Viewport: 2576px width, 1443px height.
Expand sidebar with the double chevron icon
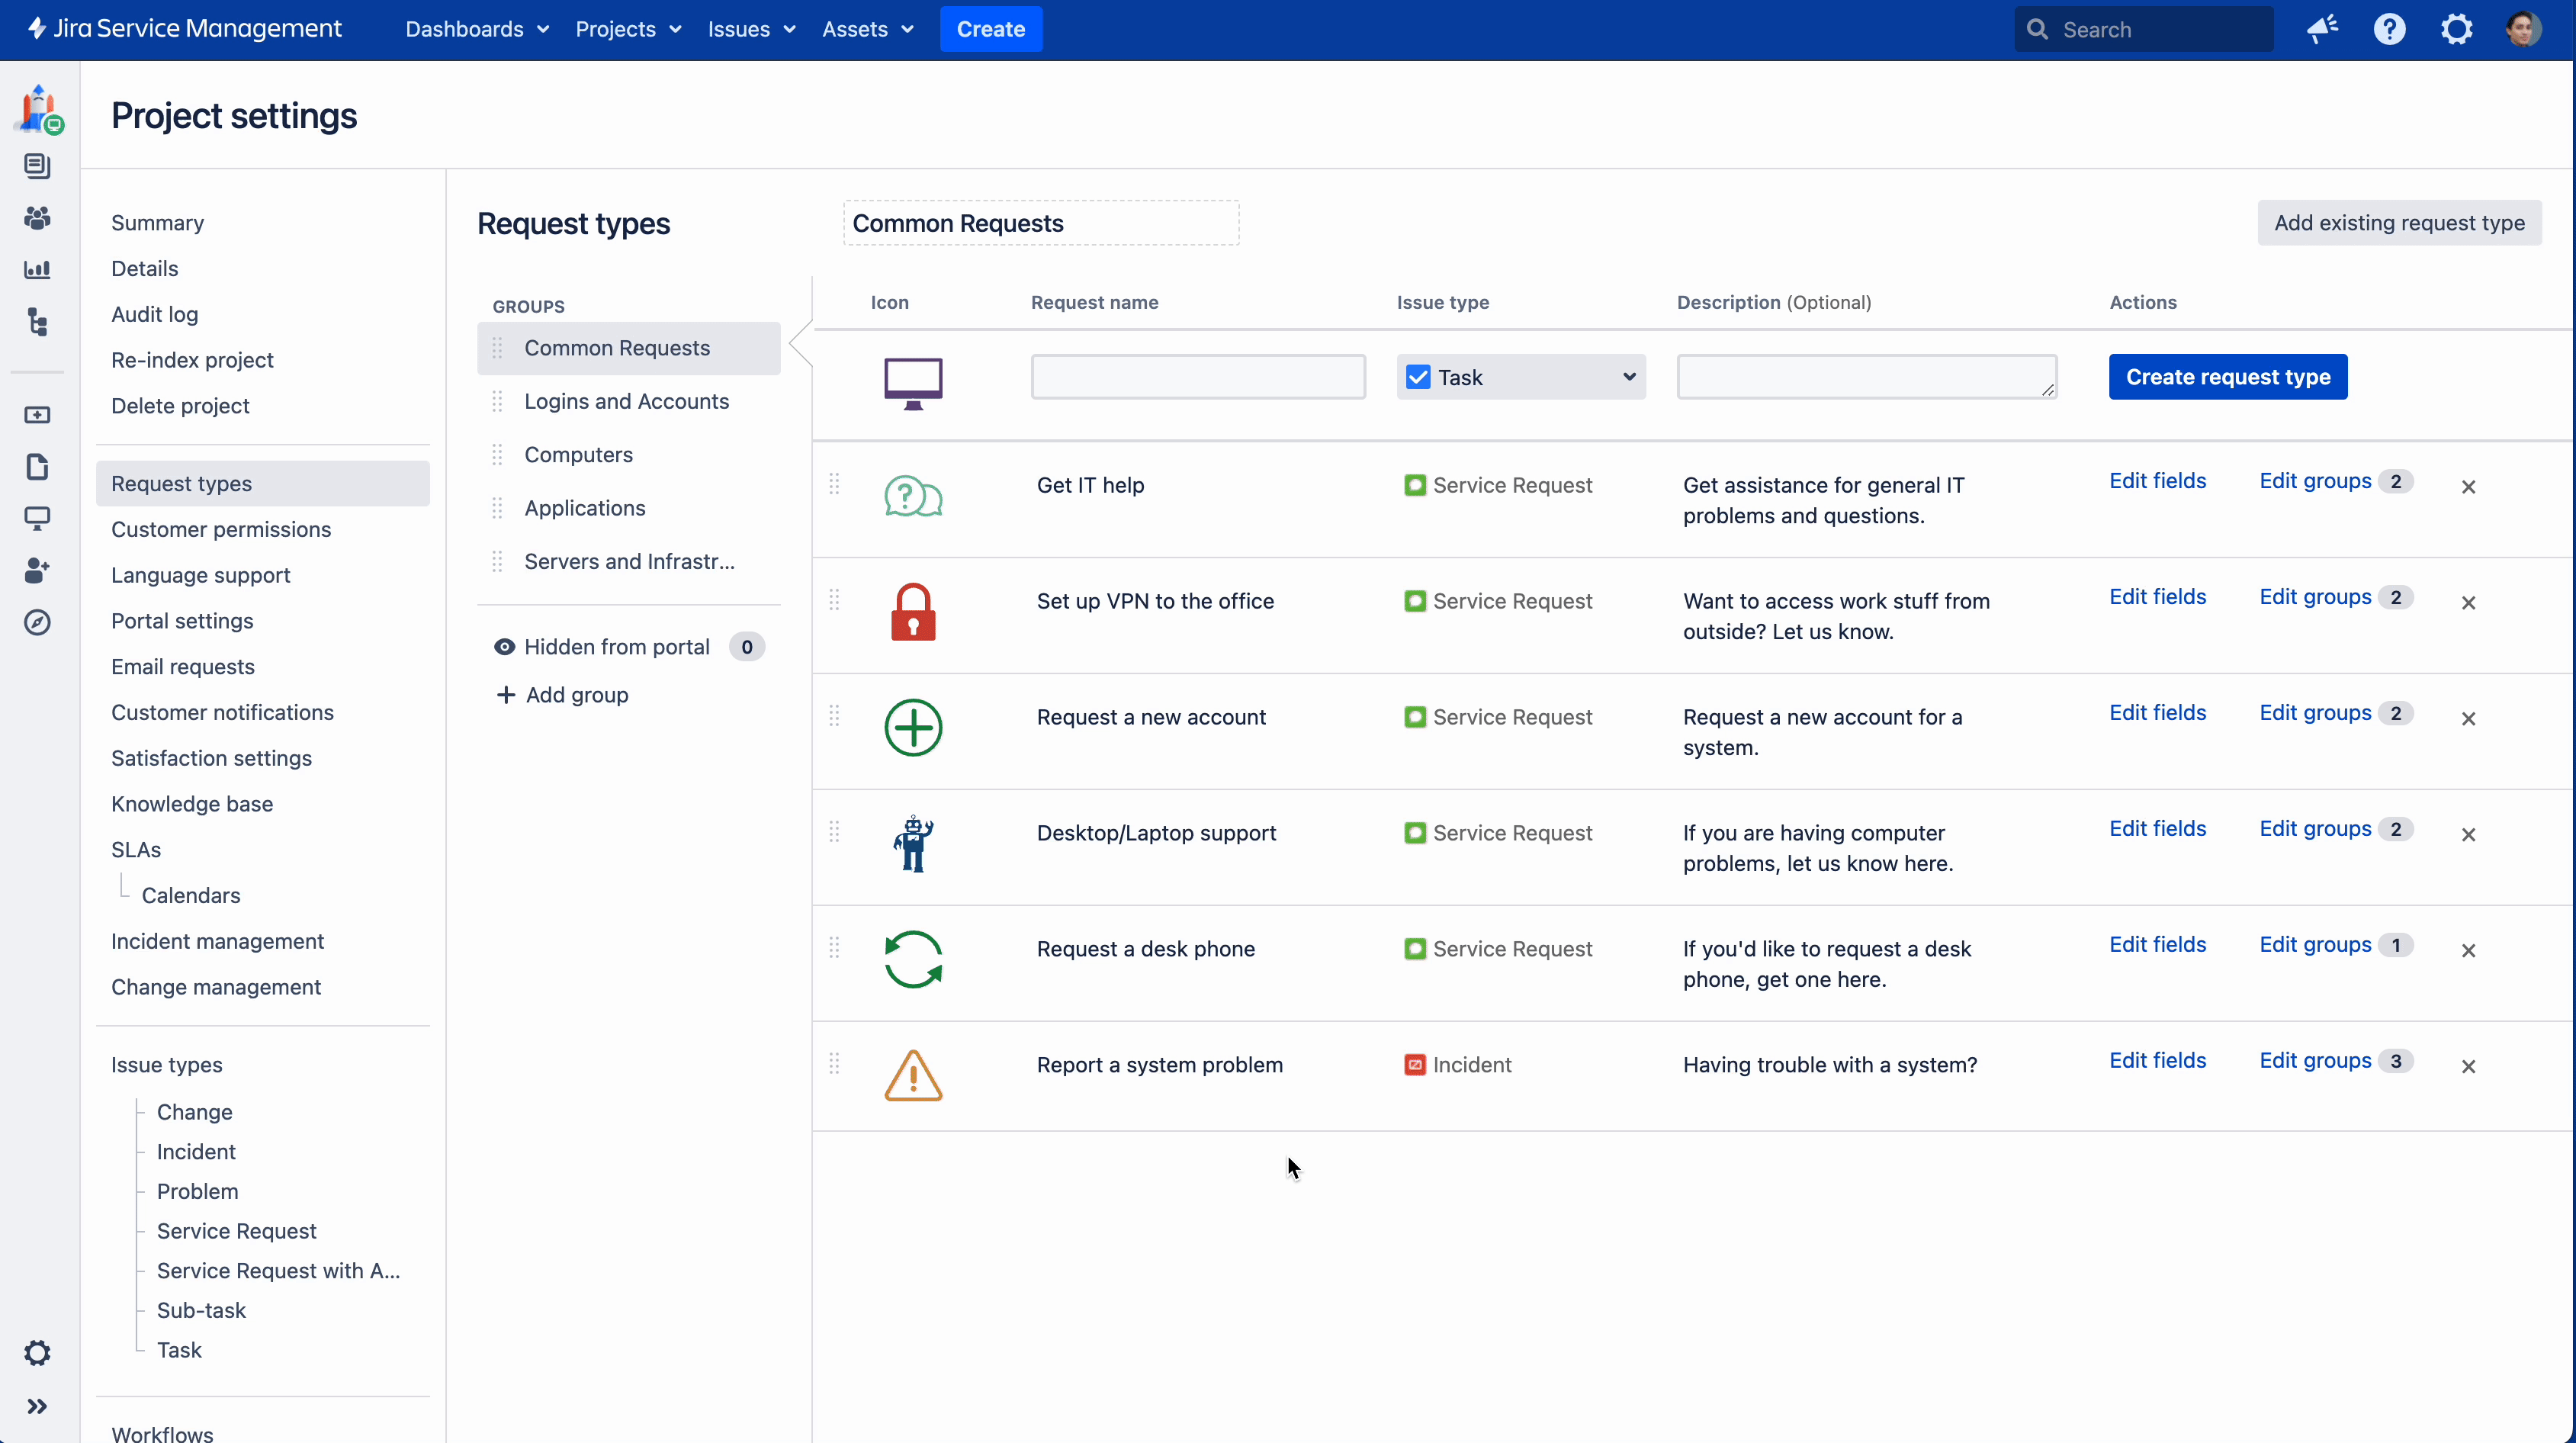(37, 1406)
